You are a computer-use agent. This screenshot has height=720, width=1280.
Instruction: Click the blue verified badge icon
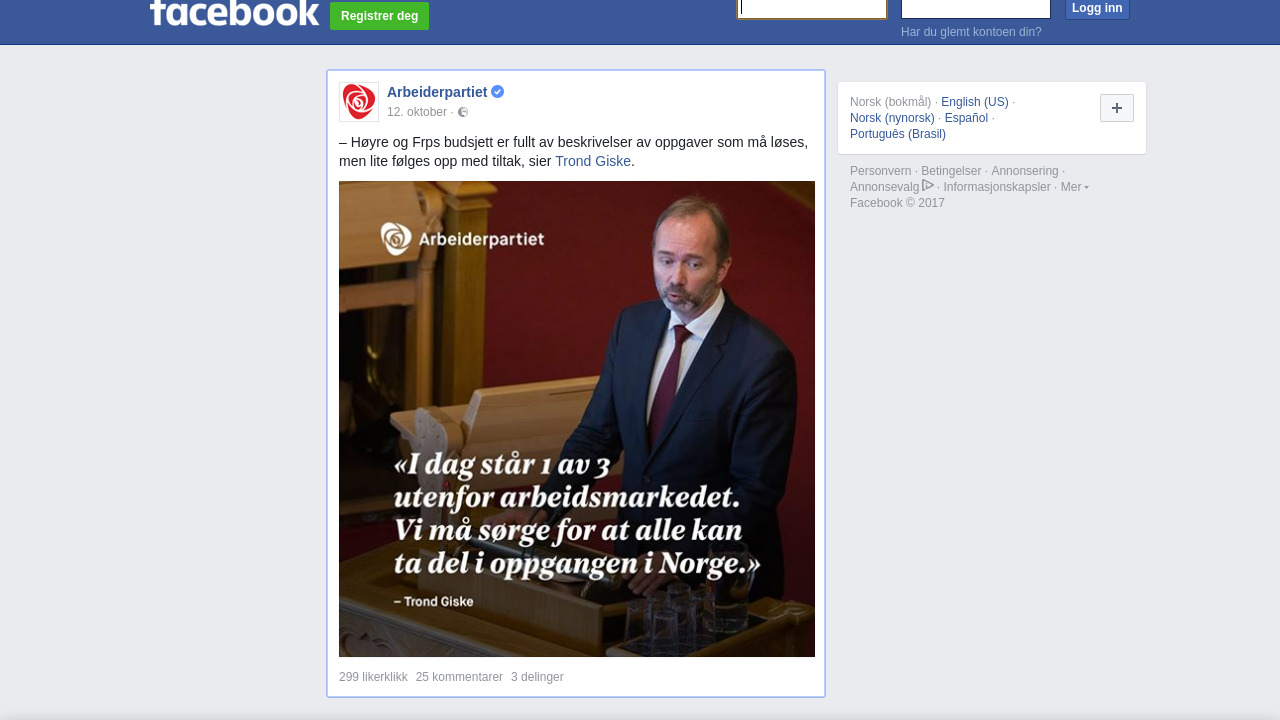[x=498, y=92]
